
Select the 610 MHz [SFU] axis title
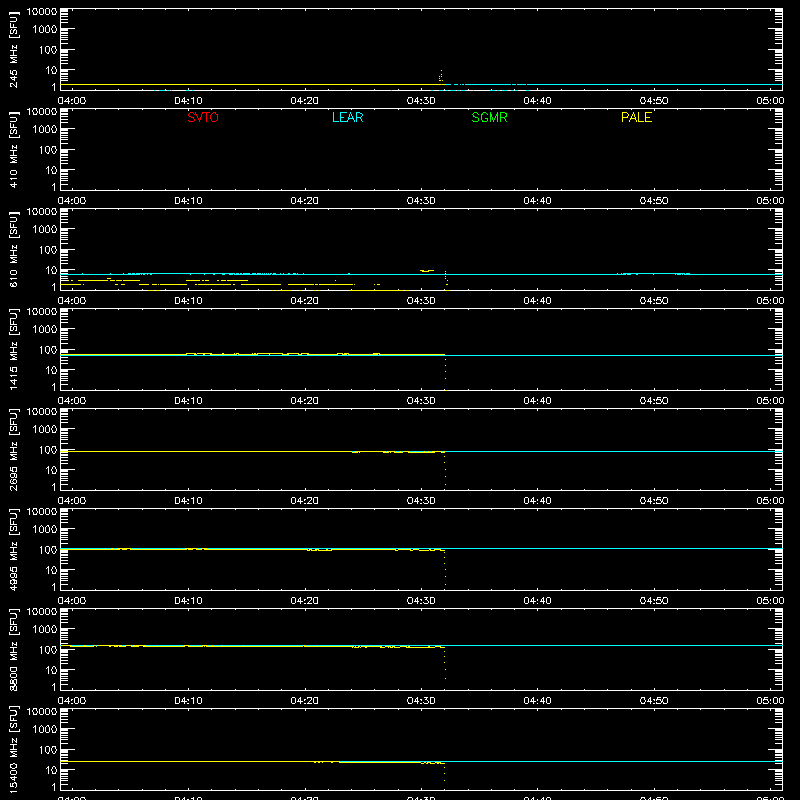tap(13, 249)
